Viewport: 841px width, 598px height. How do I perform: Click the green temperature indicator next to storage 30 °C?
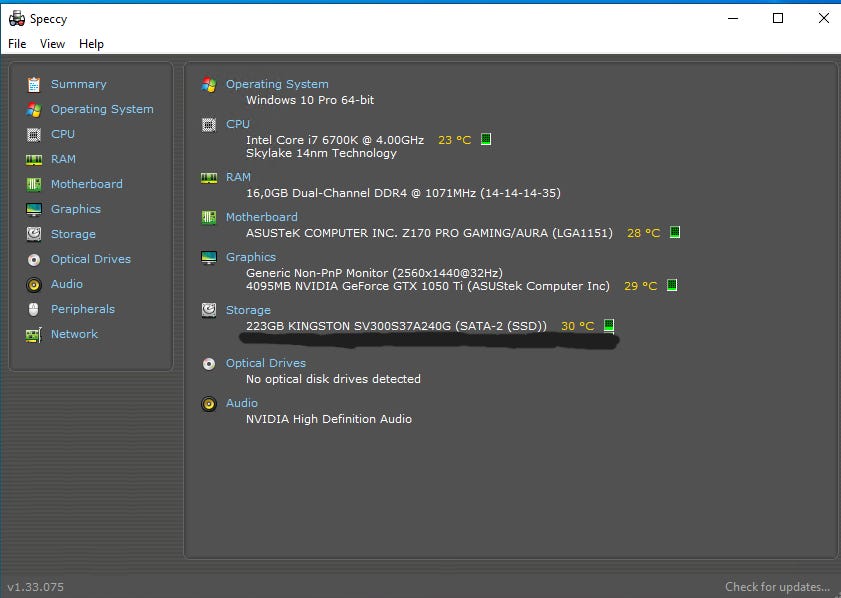[609, 326]
